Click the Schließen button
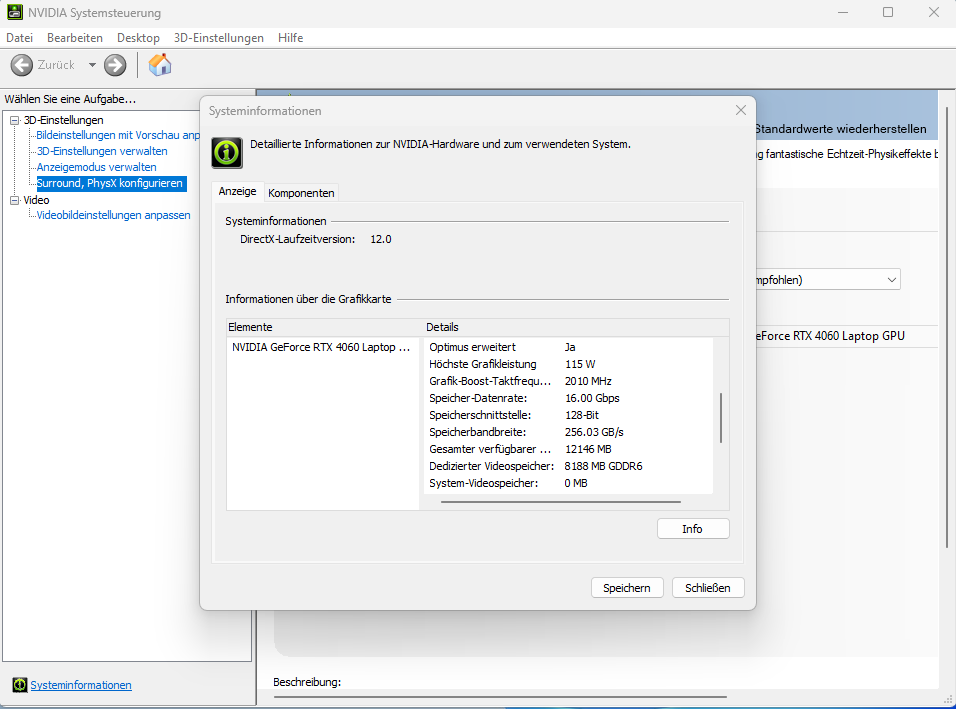 coord(708,588)
